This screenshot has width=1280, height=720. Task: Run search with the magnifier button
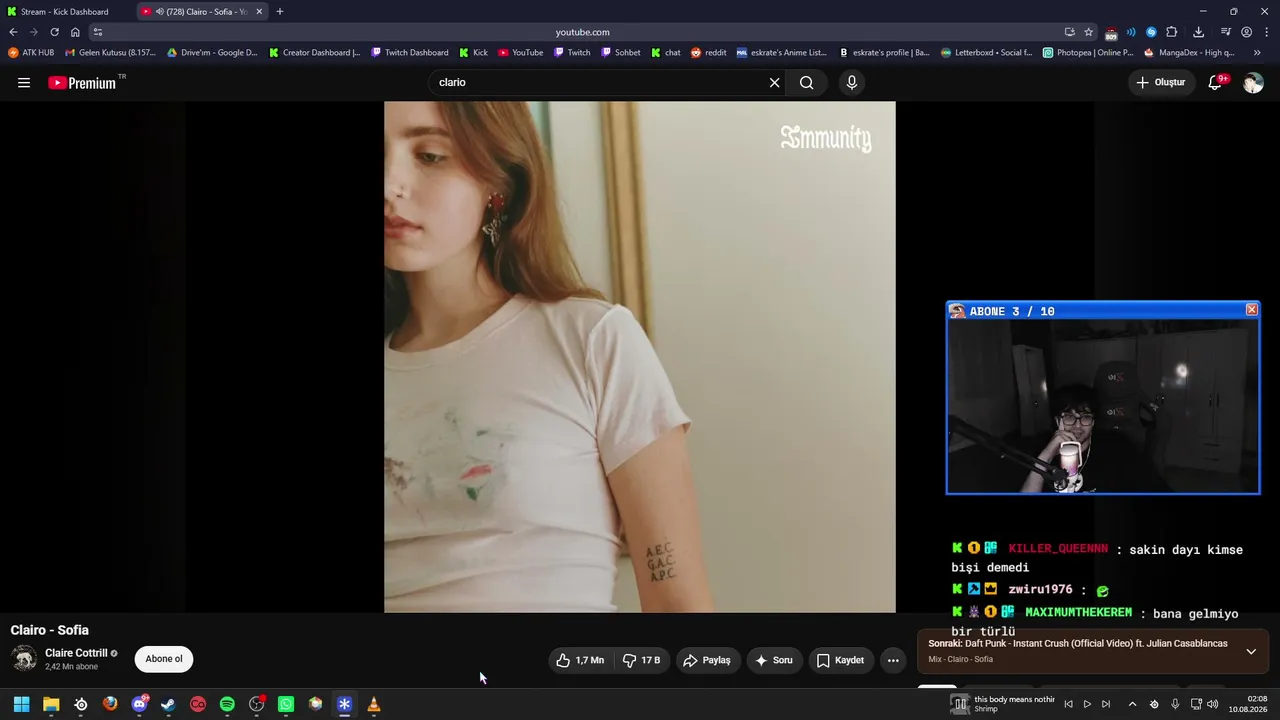click(x=807, y=83)
